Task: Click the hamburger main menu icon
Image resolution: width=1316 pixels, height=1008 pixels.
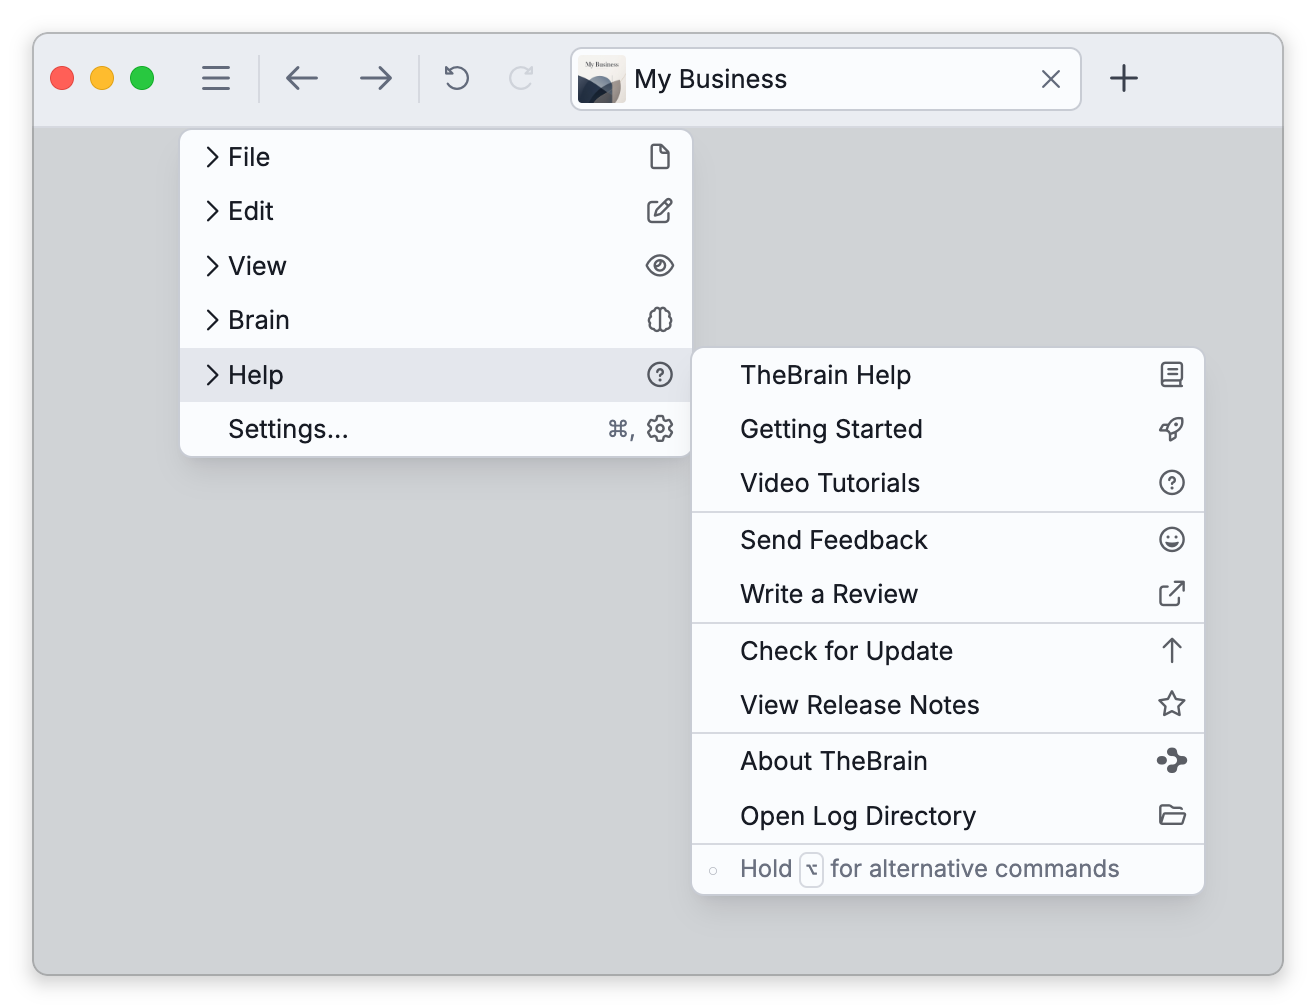Action: tap(216, 78)
